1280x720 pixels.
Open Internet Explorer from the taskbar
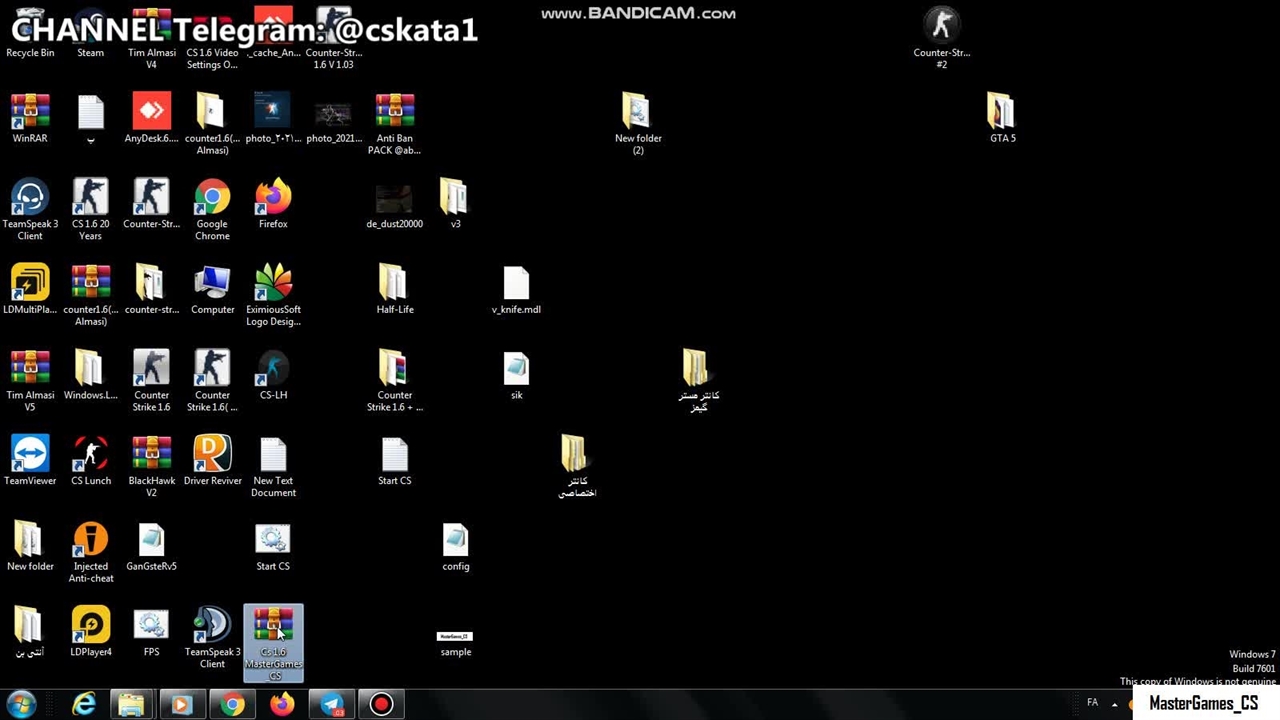pos(84,704)
